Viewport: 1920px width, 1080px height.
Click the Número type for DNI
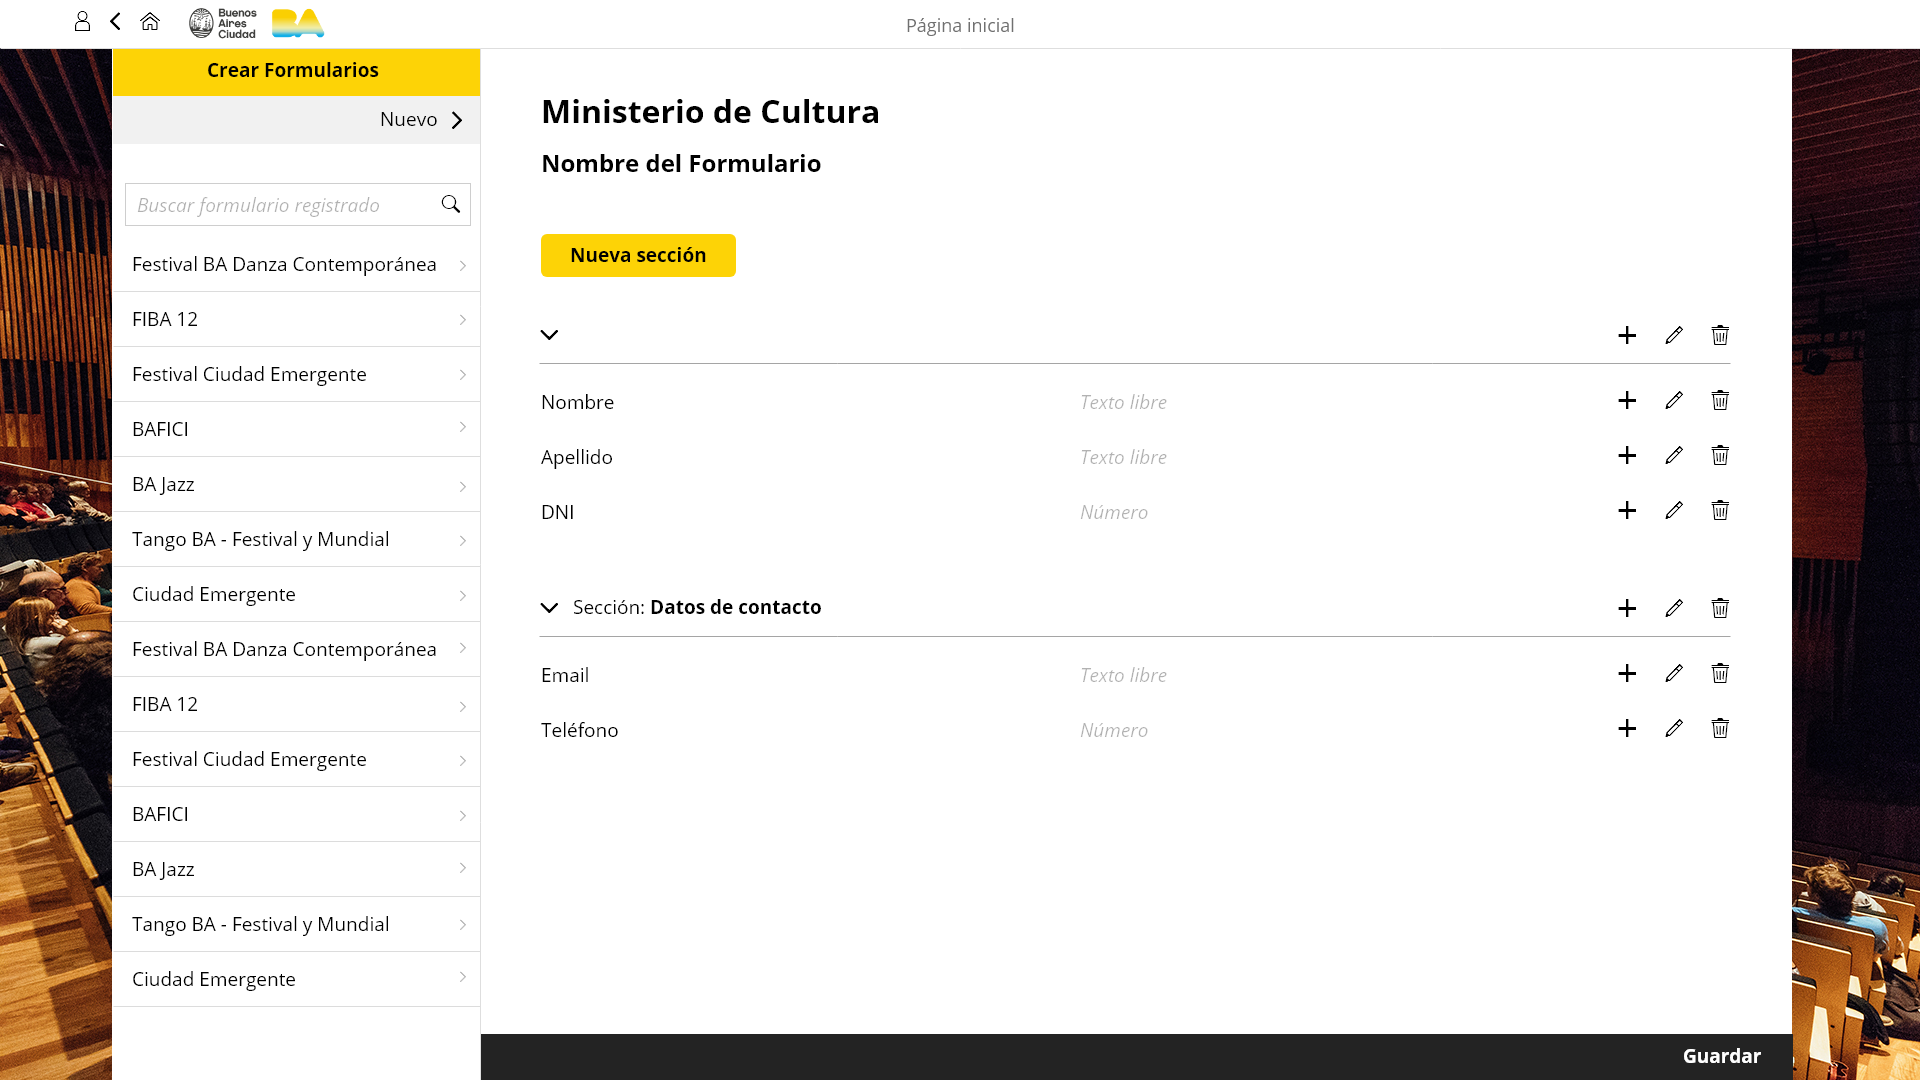tap(1114, 512)
